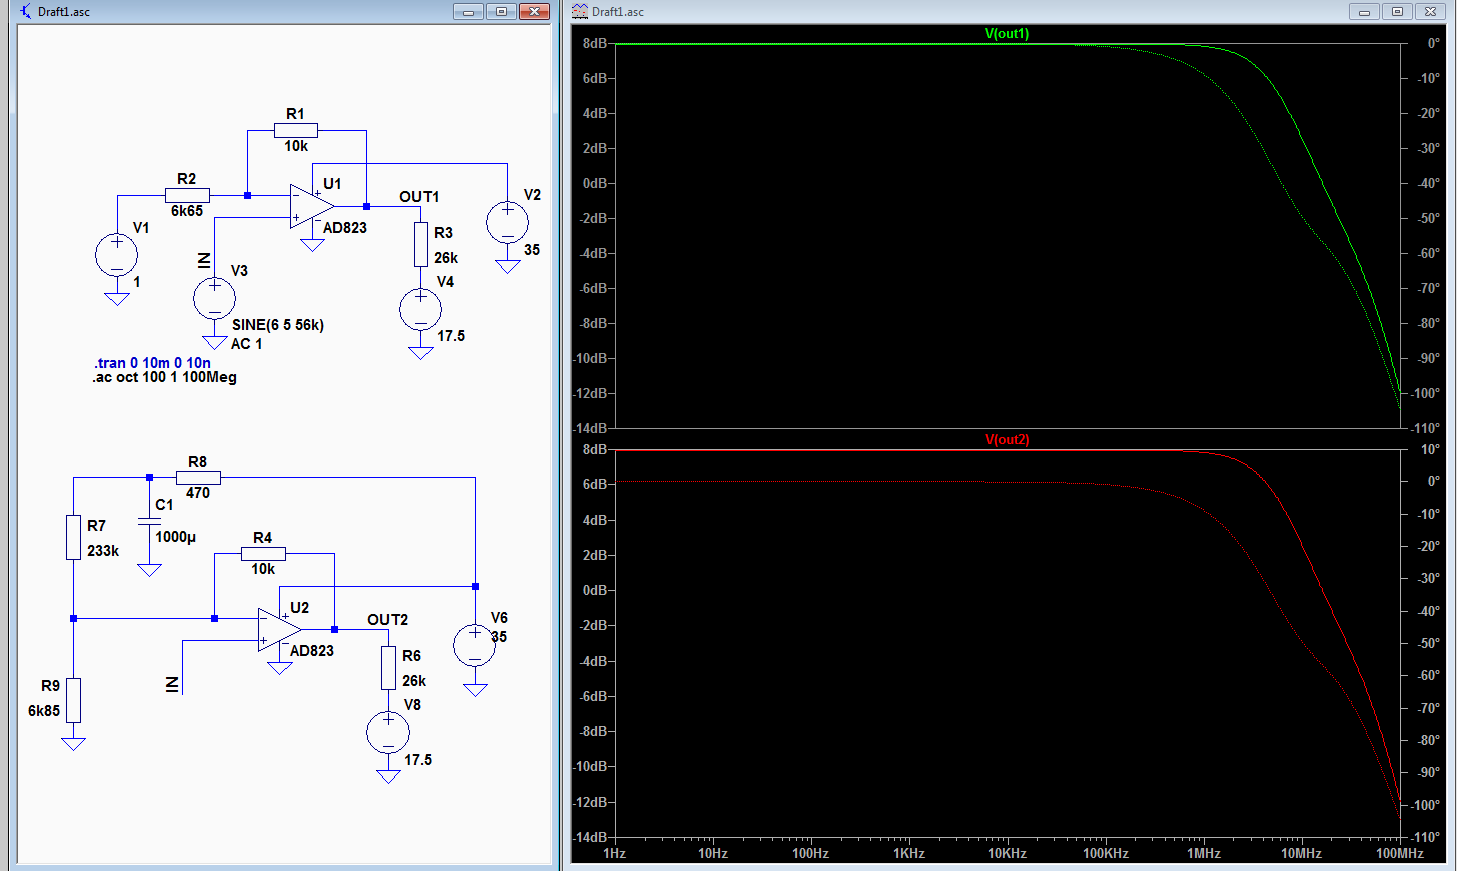Click the 100MHz frequency axis label

pos(1400,853)
